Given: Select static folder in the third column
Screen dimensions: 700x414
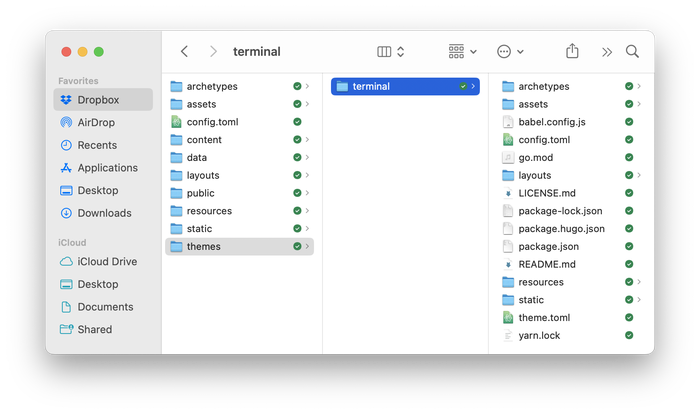Looking at the screenshot, I should pos(531,300).
